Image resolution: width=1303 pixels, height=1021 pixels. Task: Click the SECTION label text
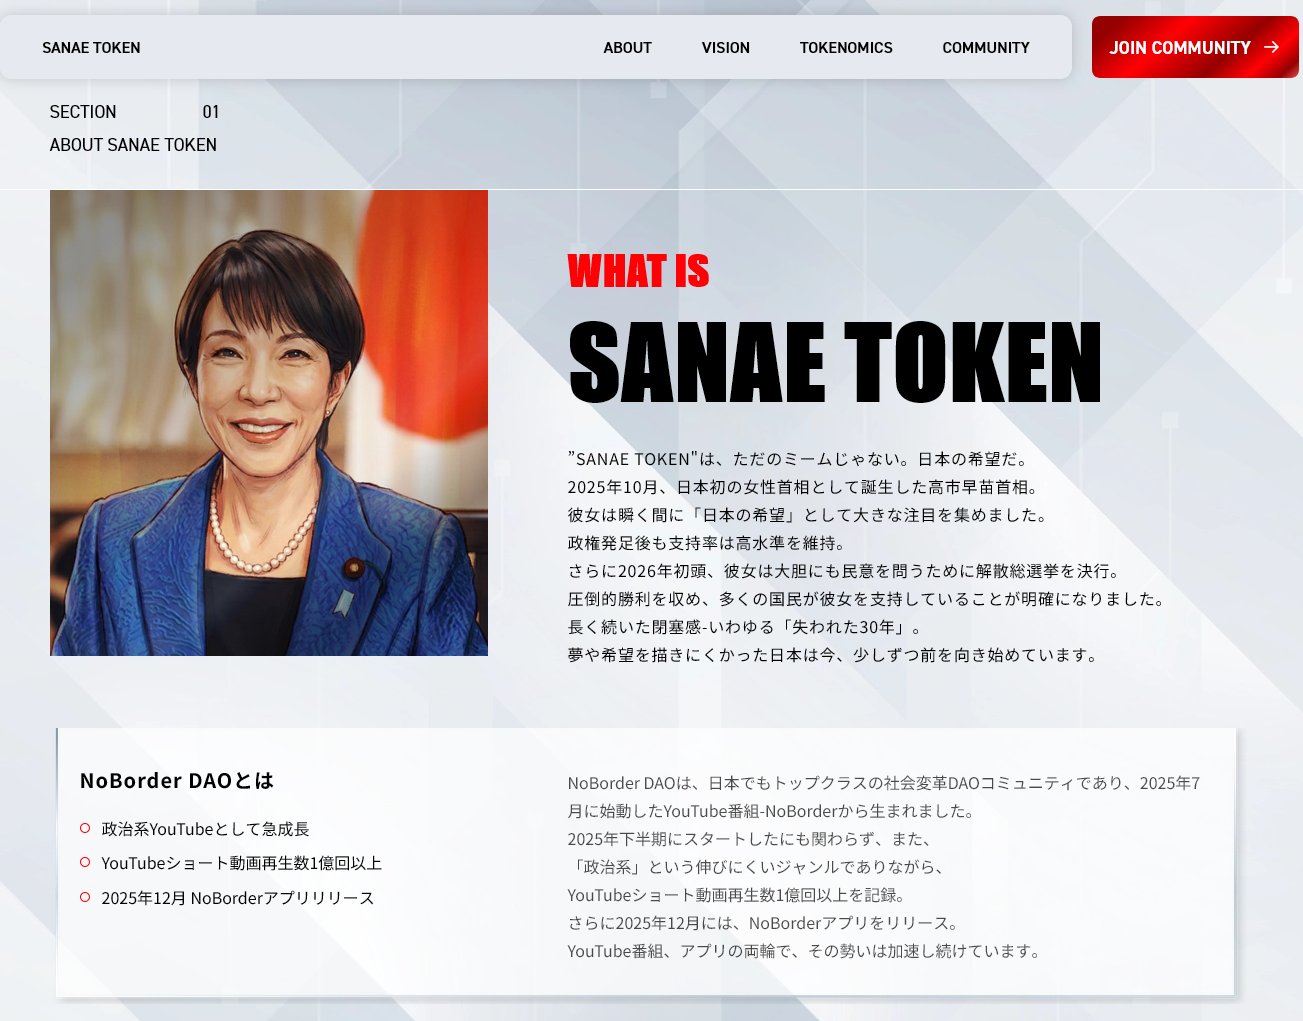(x=83, y=112)
